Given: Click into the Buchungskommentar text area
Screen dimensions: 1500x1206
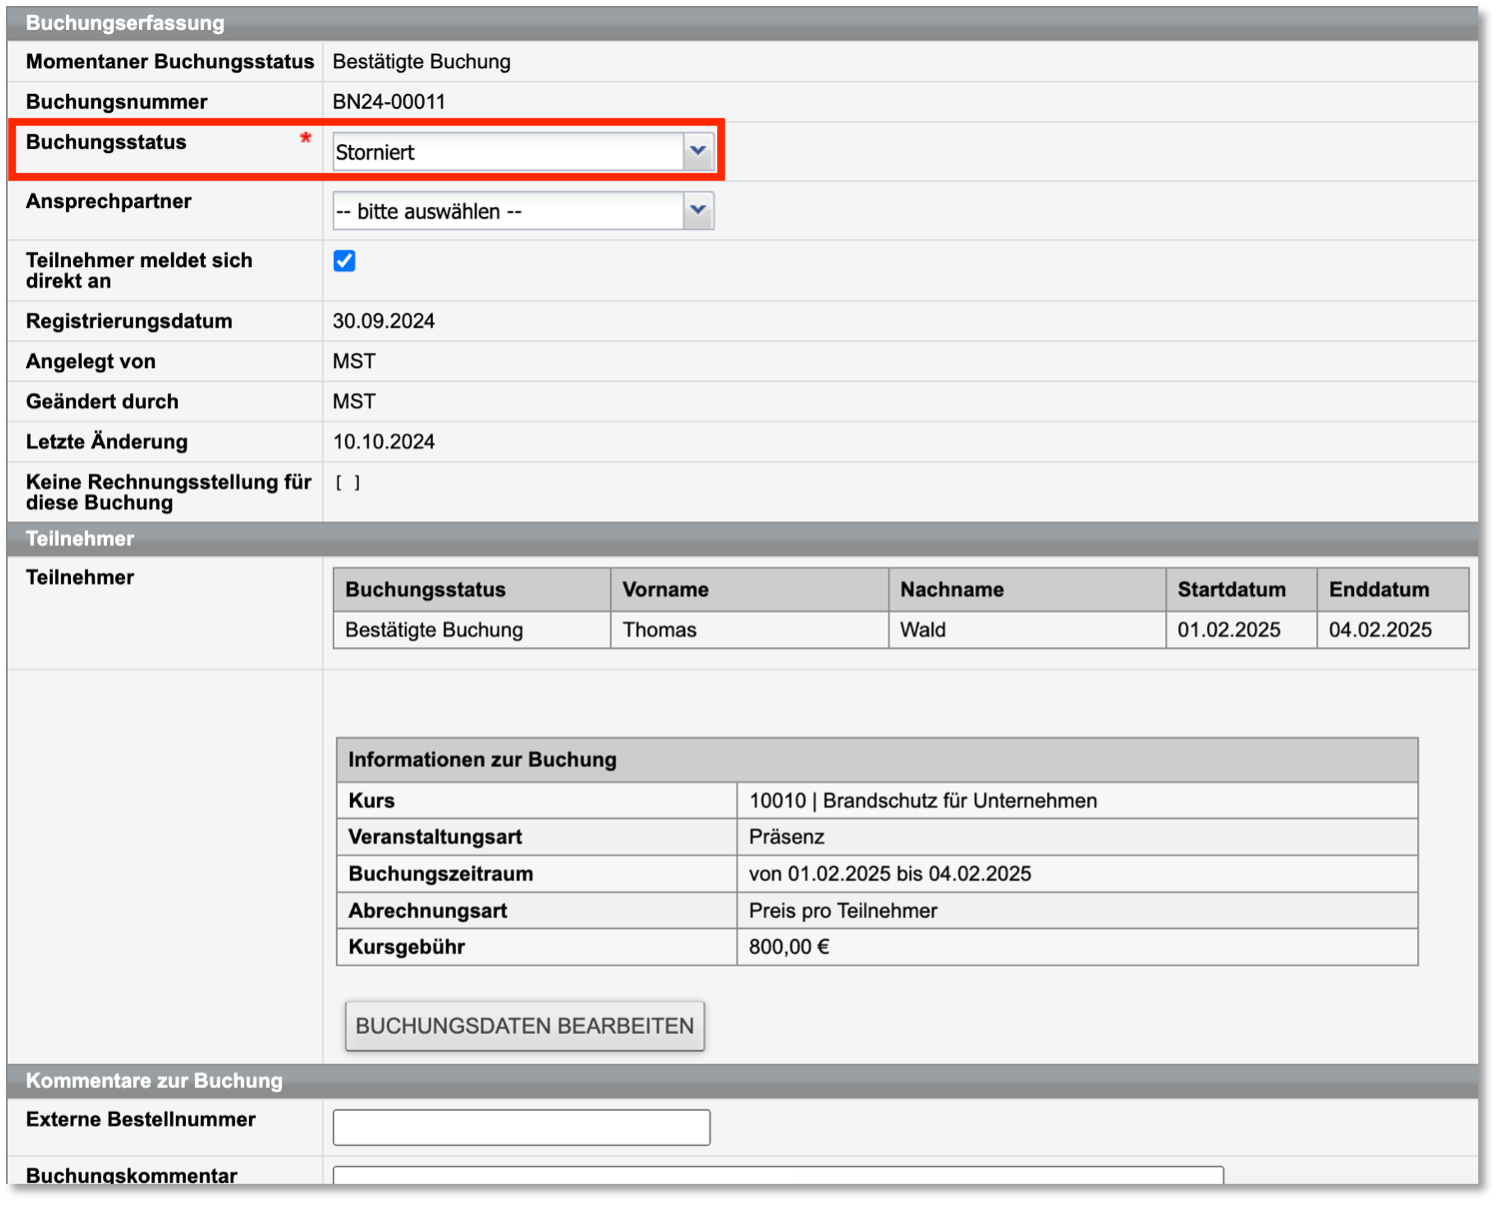Looking at the screenshot, I should tap(777, 1175).
